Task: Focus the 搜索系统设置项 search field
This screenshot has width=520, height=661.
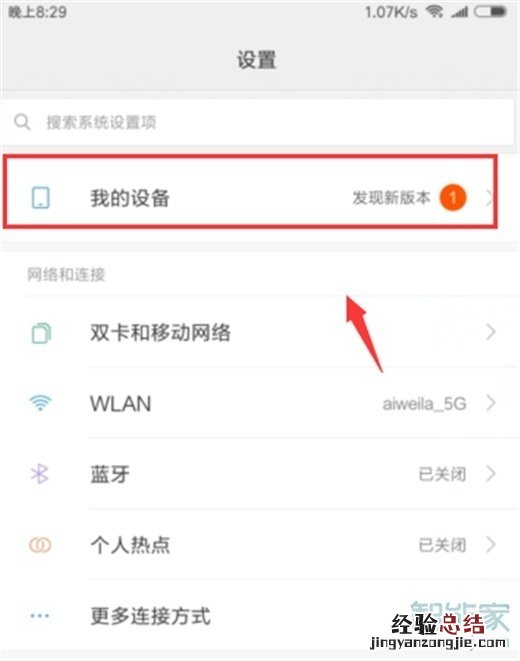Action: [258, 122]
